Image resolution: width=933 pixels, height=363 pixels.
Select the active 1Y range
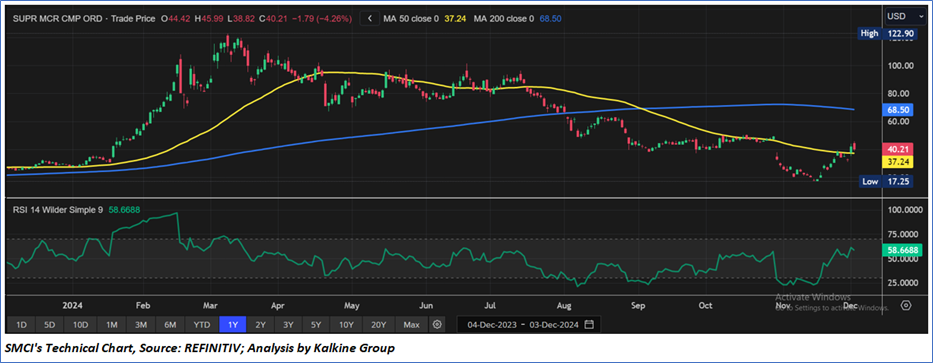coord(232,325)
